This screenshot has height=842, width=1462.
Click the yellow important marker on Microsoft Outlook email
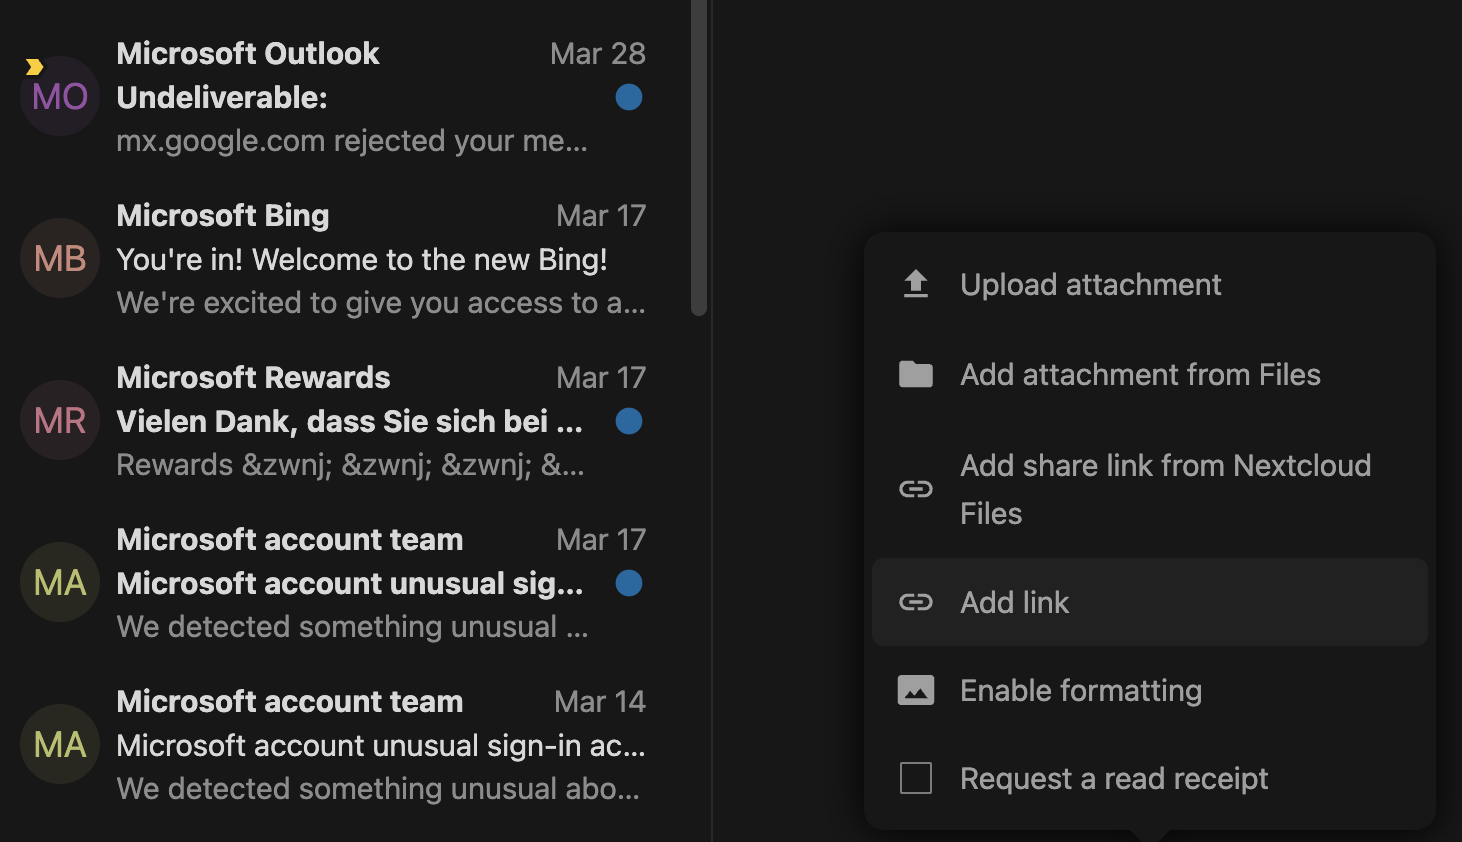click(x=34, y=67)
